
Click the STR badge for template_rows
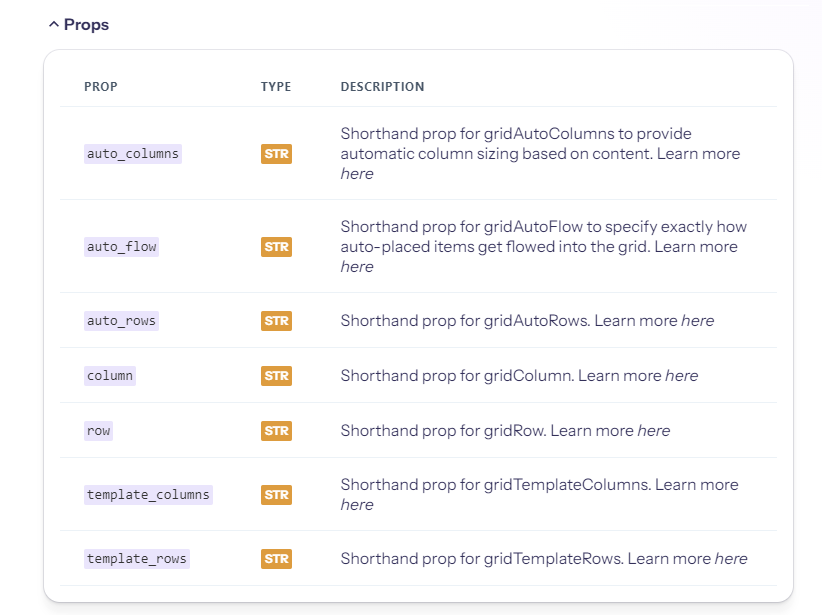pyautogui.click(x=276, y=559)
